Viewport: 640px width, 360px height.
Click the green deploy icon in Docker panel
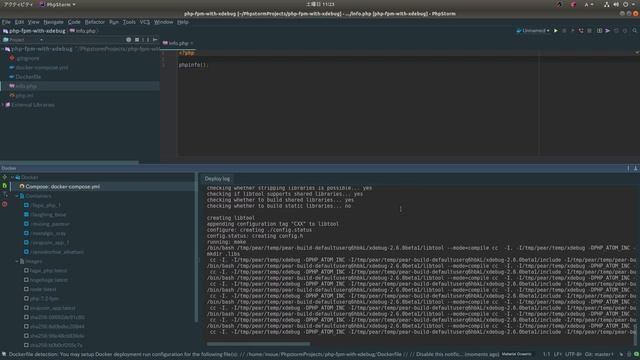point(4,186)
